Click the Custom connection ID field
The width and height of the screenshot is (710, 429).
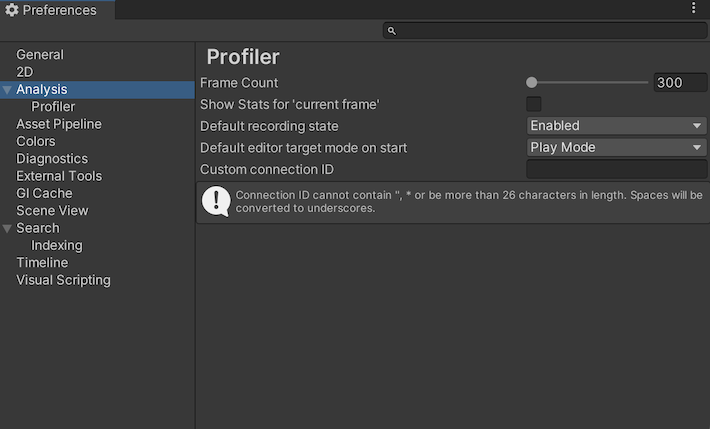coord(616,170)
